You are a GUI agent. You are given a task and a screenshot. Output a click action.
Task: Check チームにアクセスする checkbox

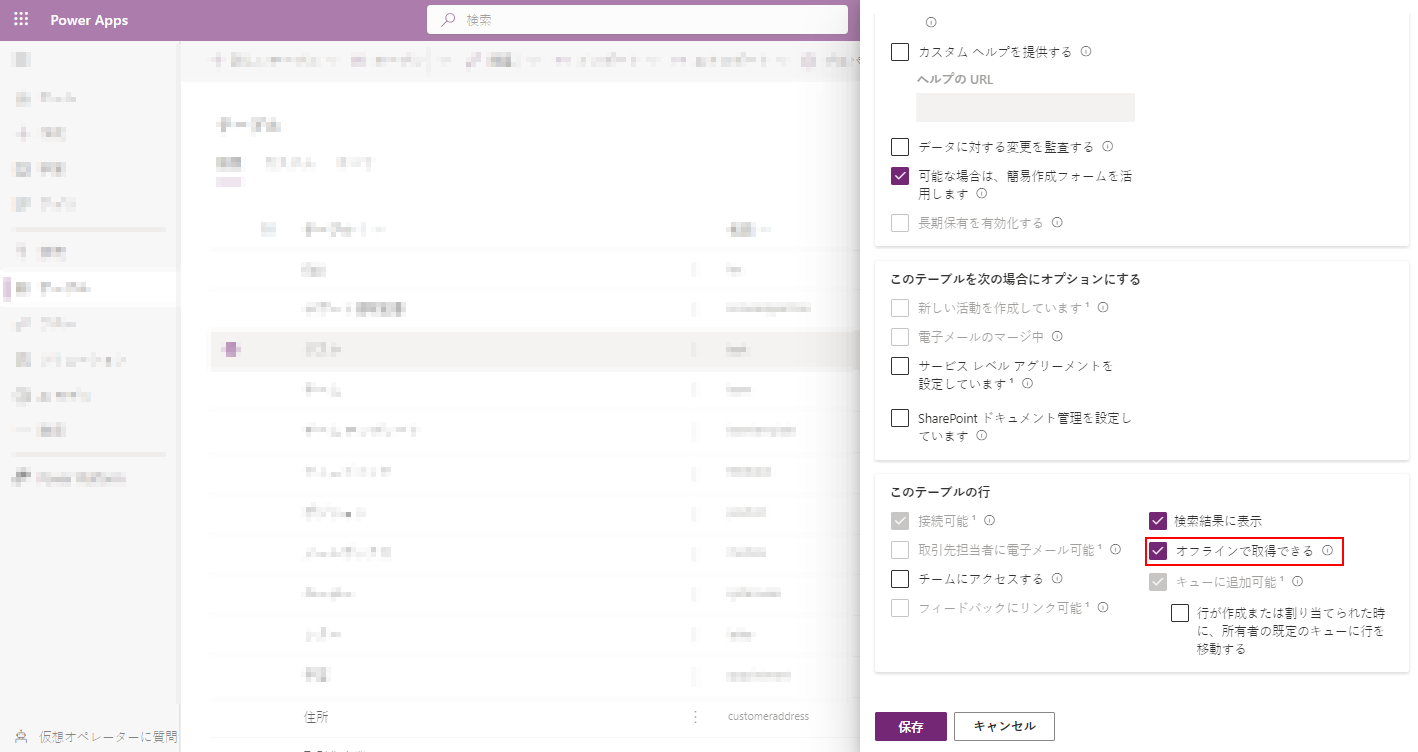click(x=900, y=578)
